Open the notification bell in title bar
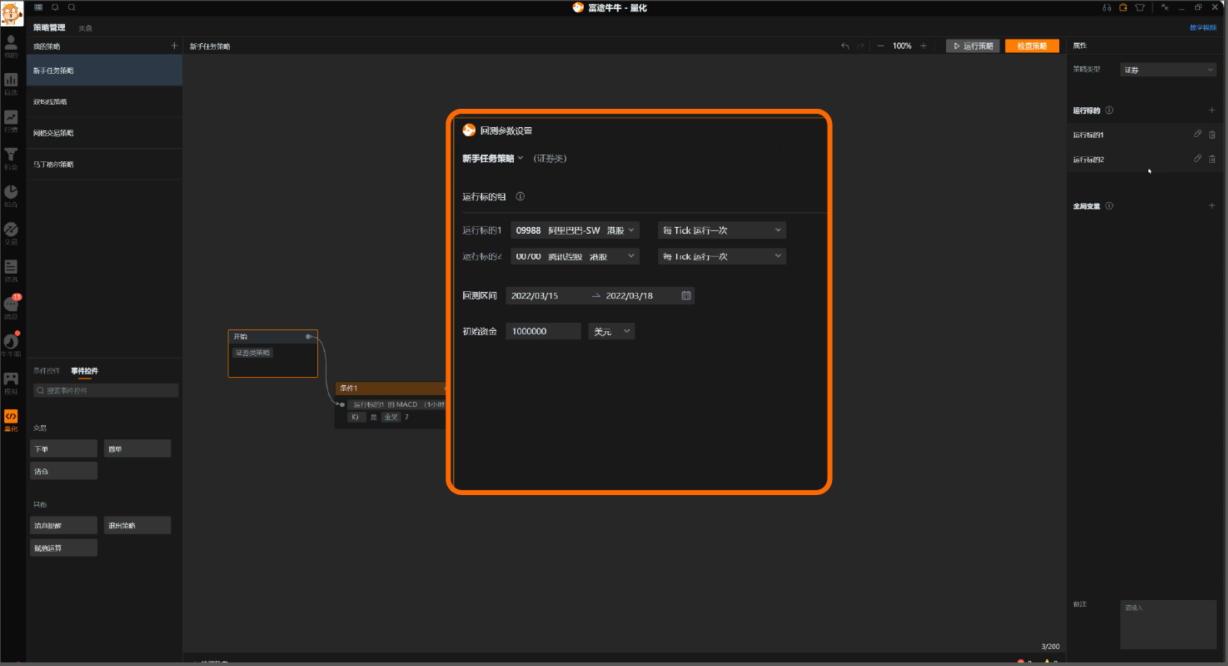 click(55, 7)
